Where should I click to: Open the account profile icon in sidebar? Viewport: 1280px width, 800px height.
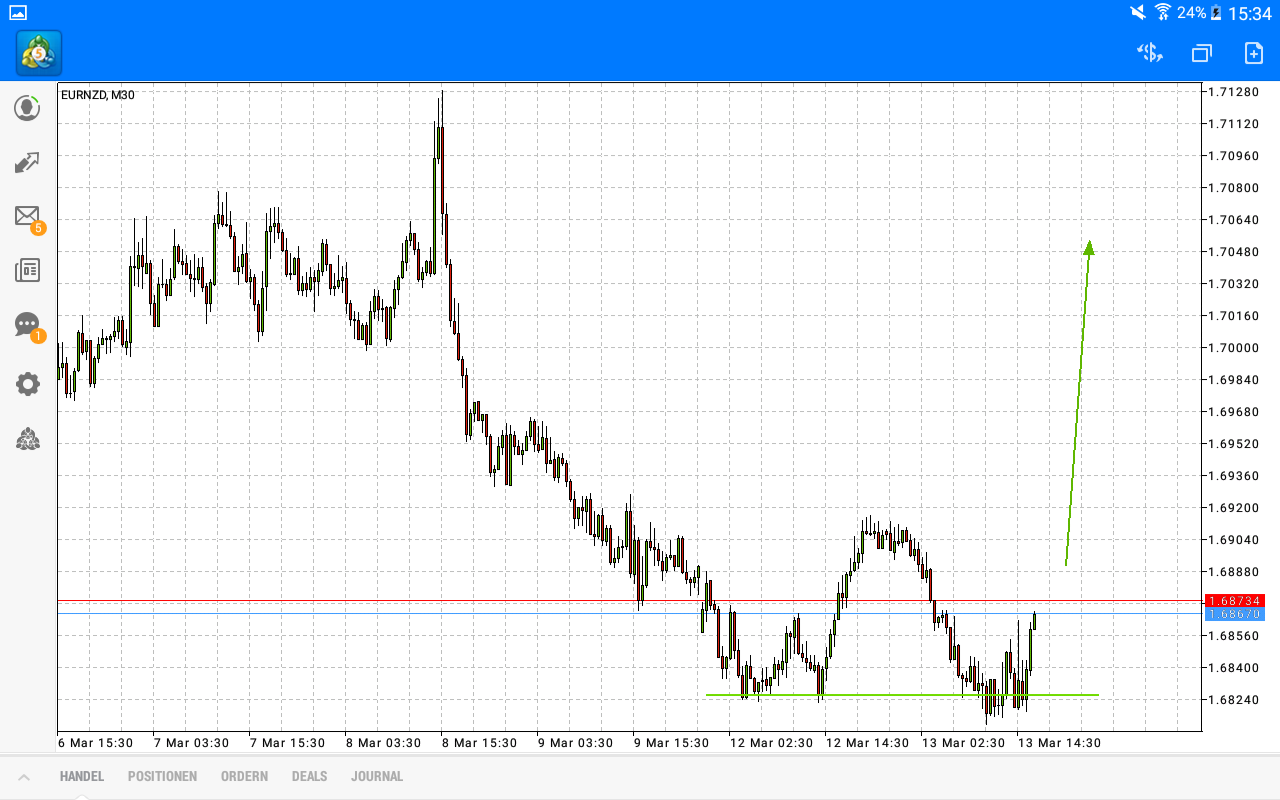(27, 107)
